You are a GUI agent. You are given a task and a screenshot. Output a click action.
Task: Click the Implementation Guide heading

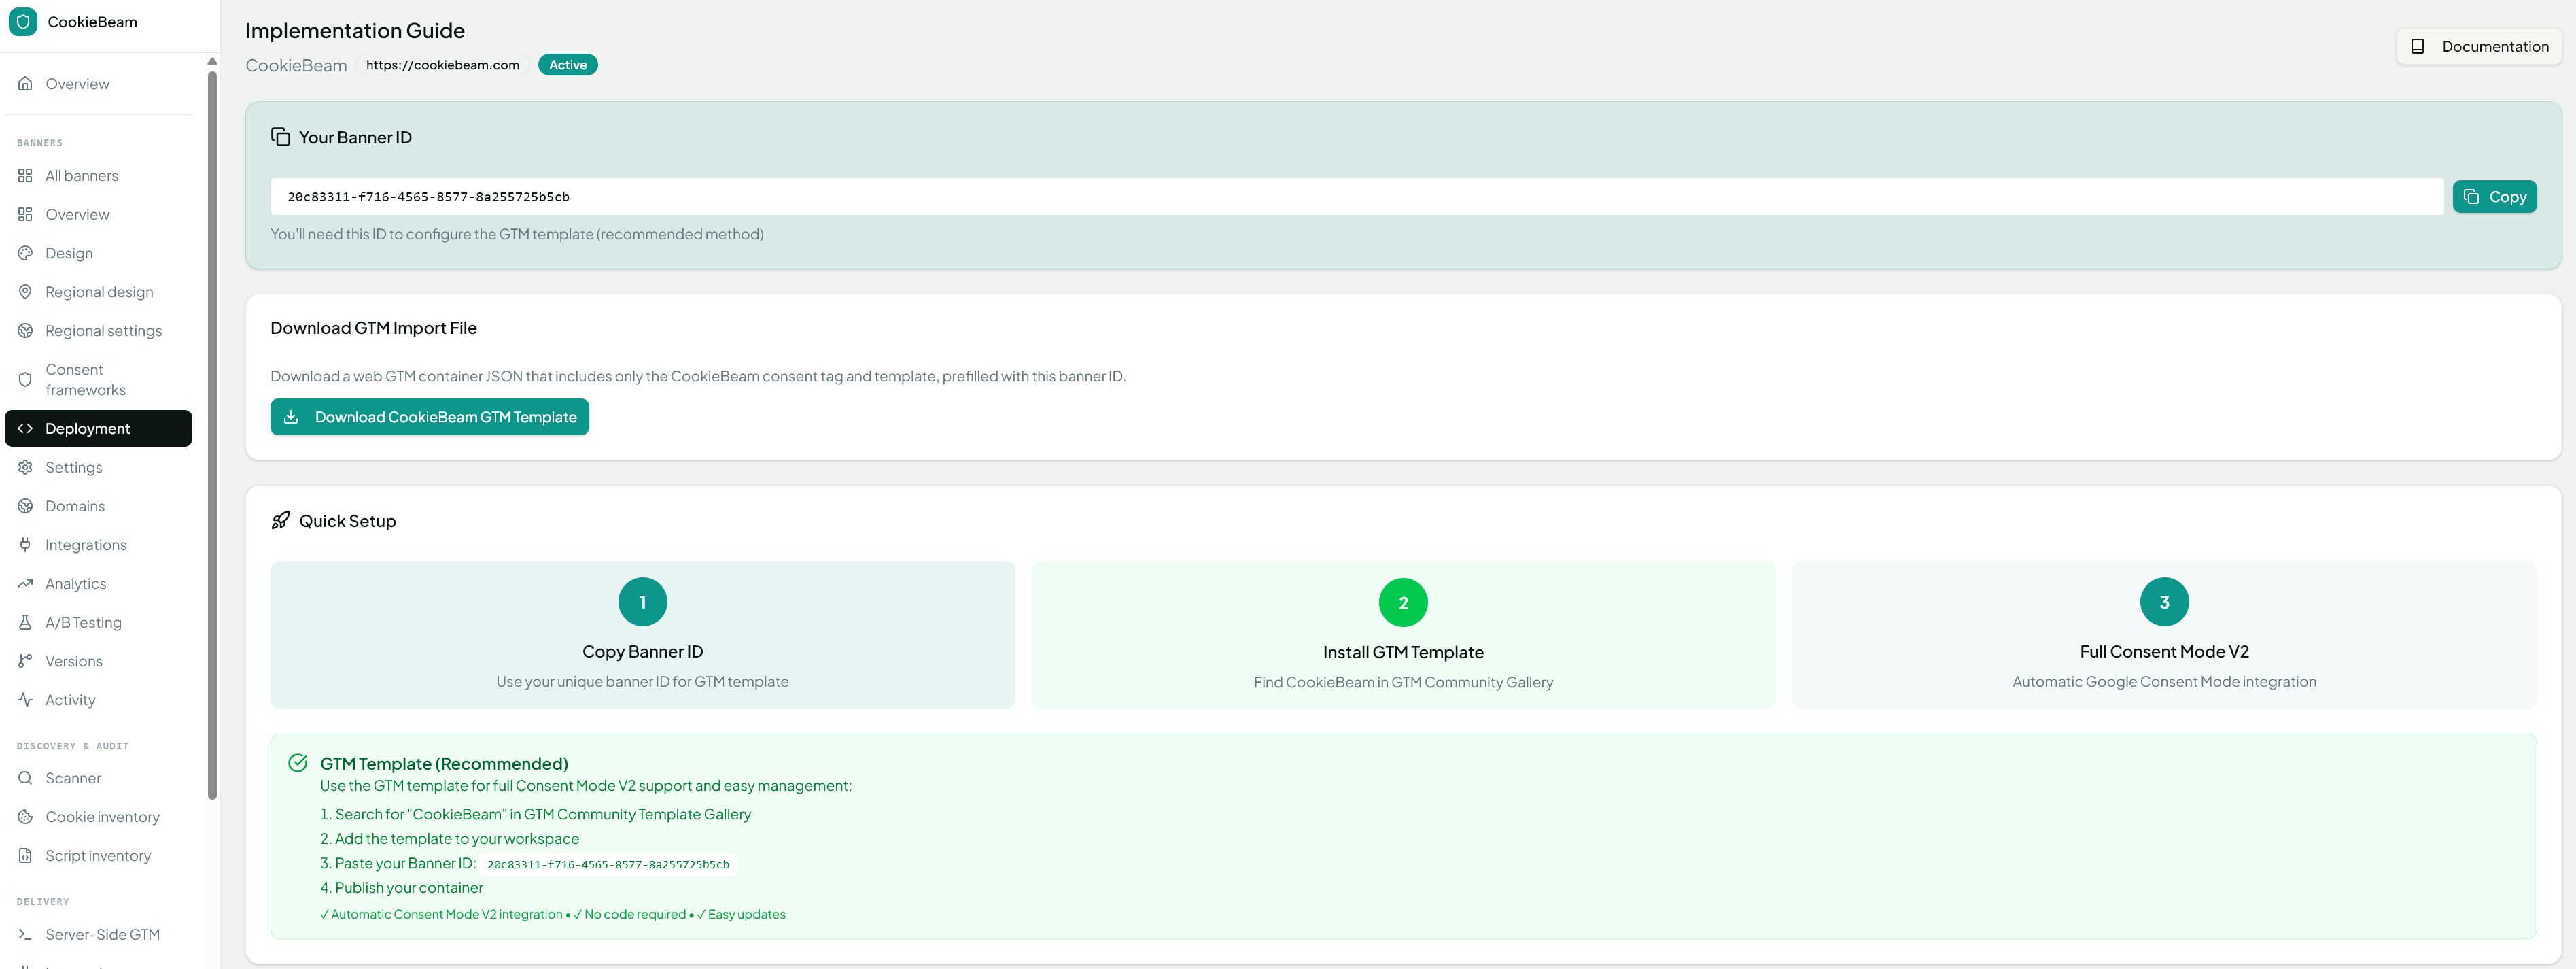point(355,31)
